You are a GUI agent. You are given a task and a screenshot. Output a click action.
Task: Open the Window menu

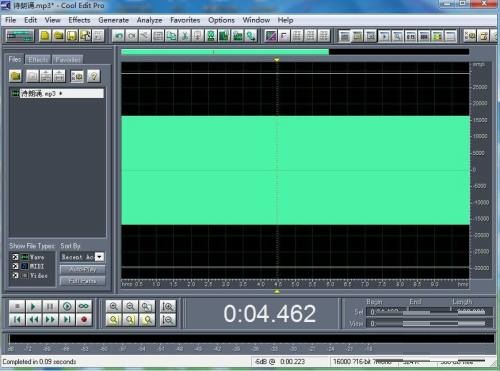256,20
